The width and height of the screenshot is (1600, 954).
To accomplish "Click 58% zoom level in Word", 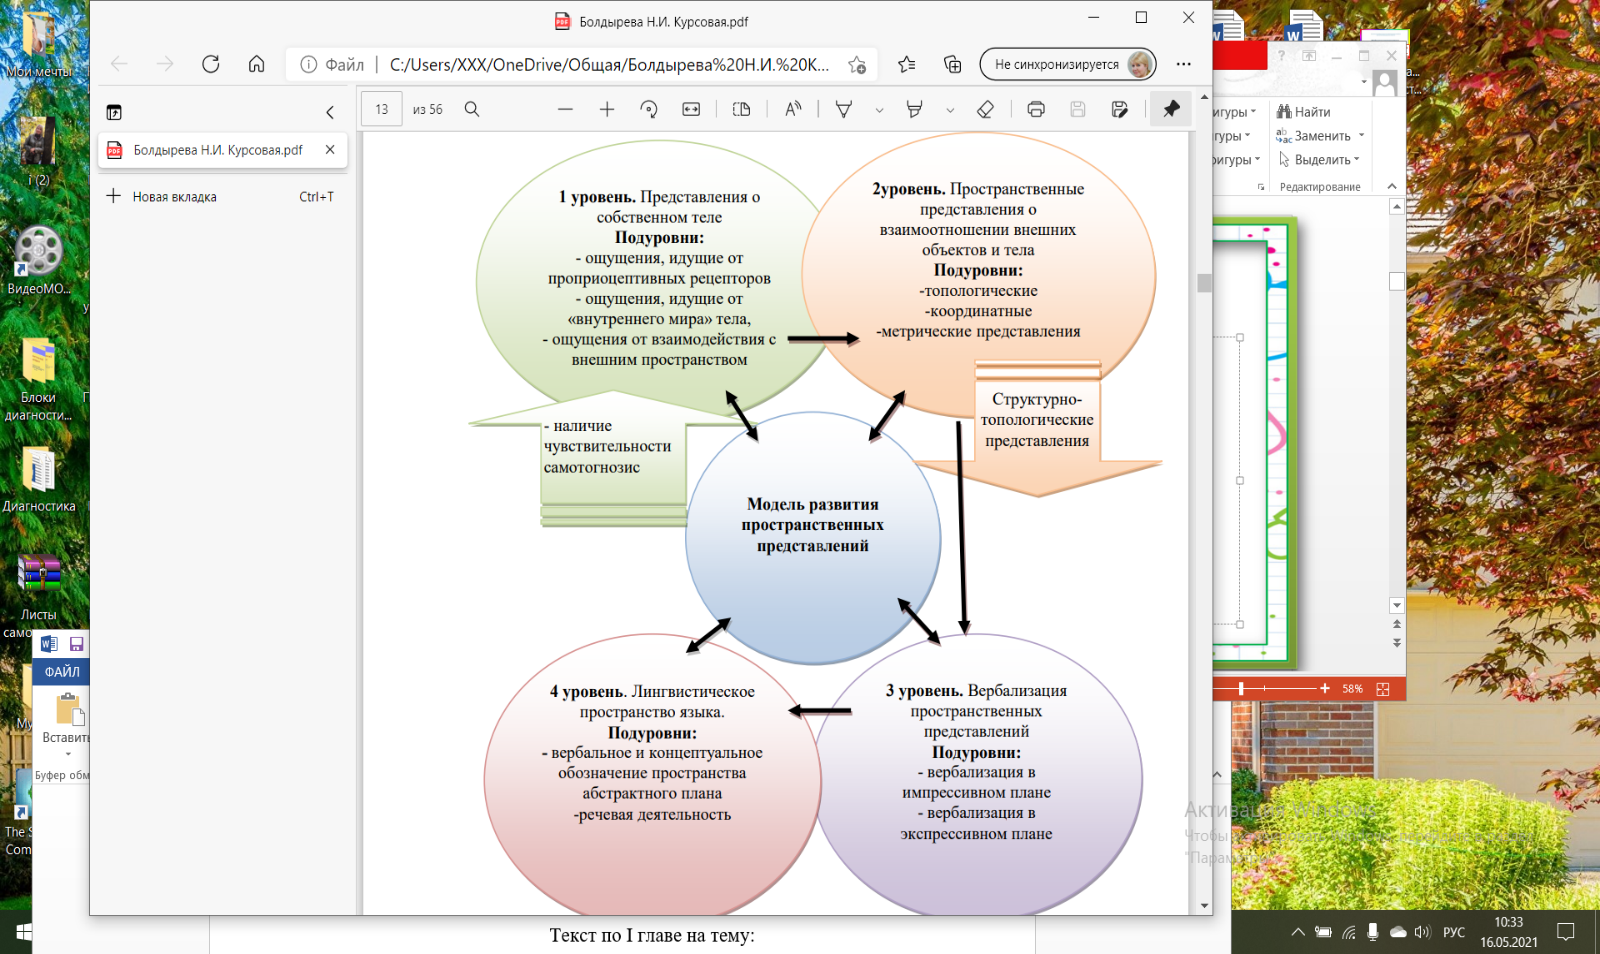I will 1352,689.
